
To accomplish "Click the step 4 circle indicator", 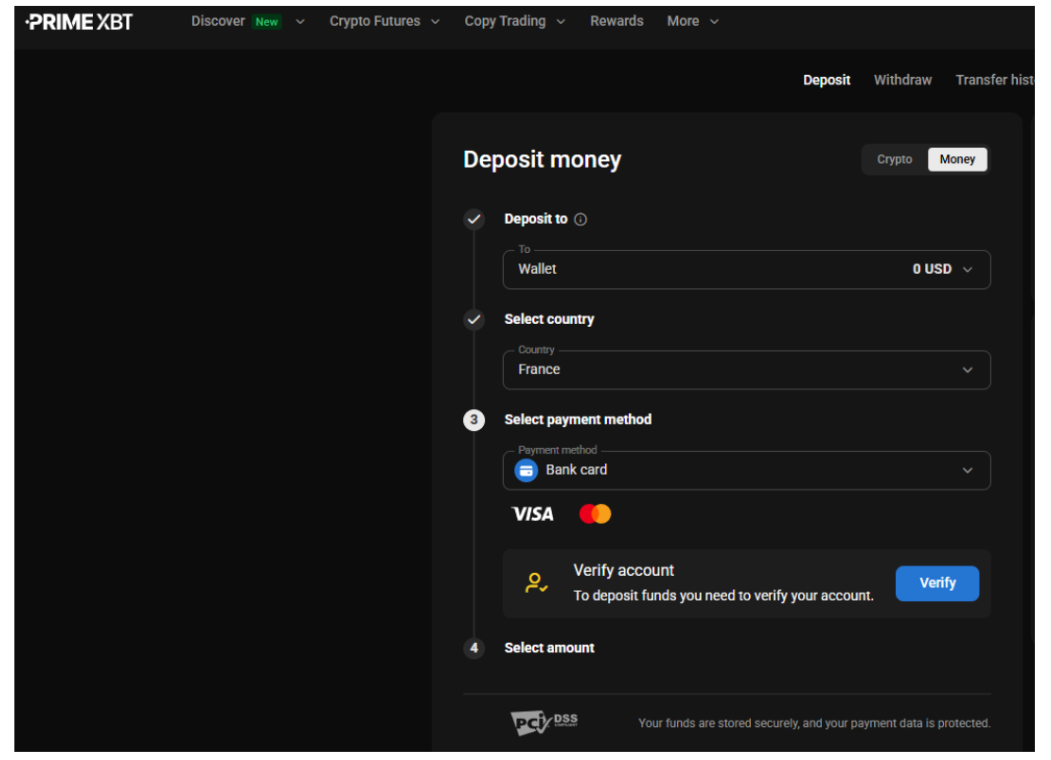I will 474,648.
